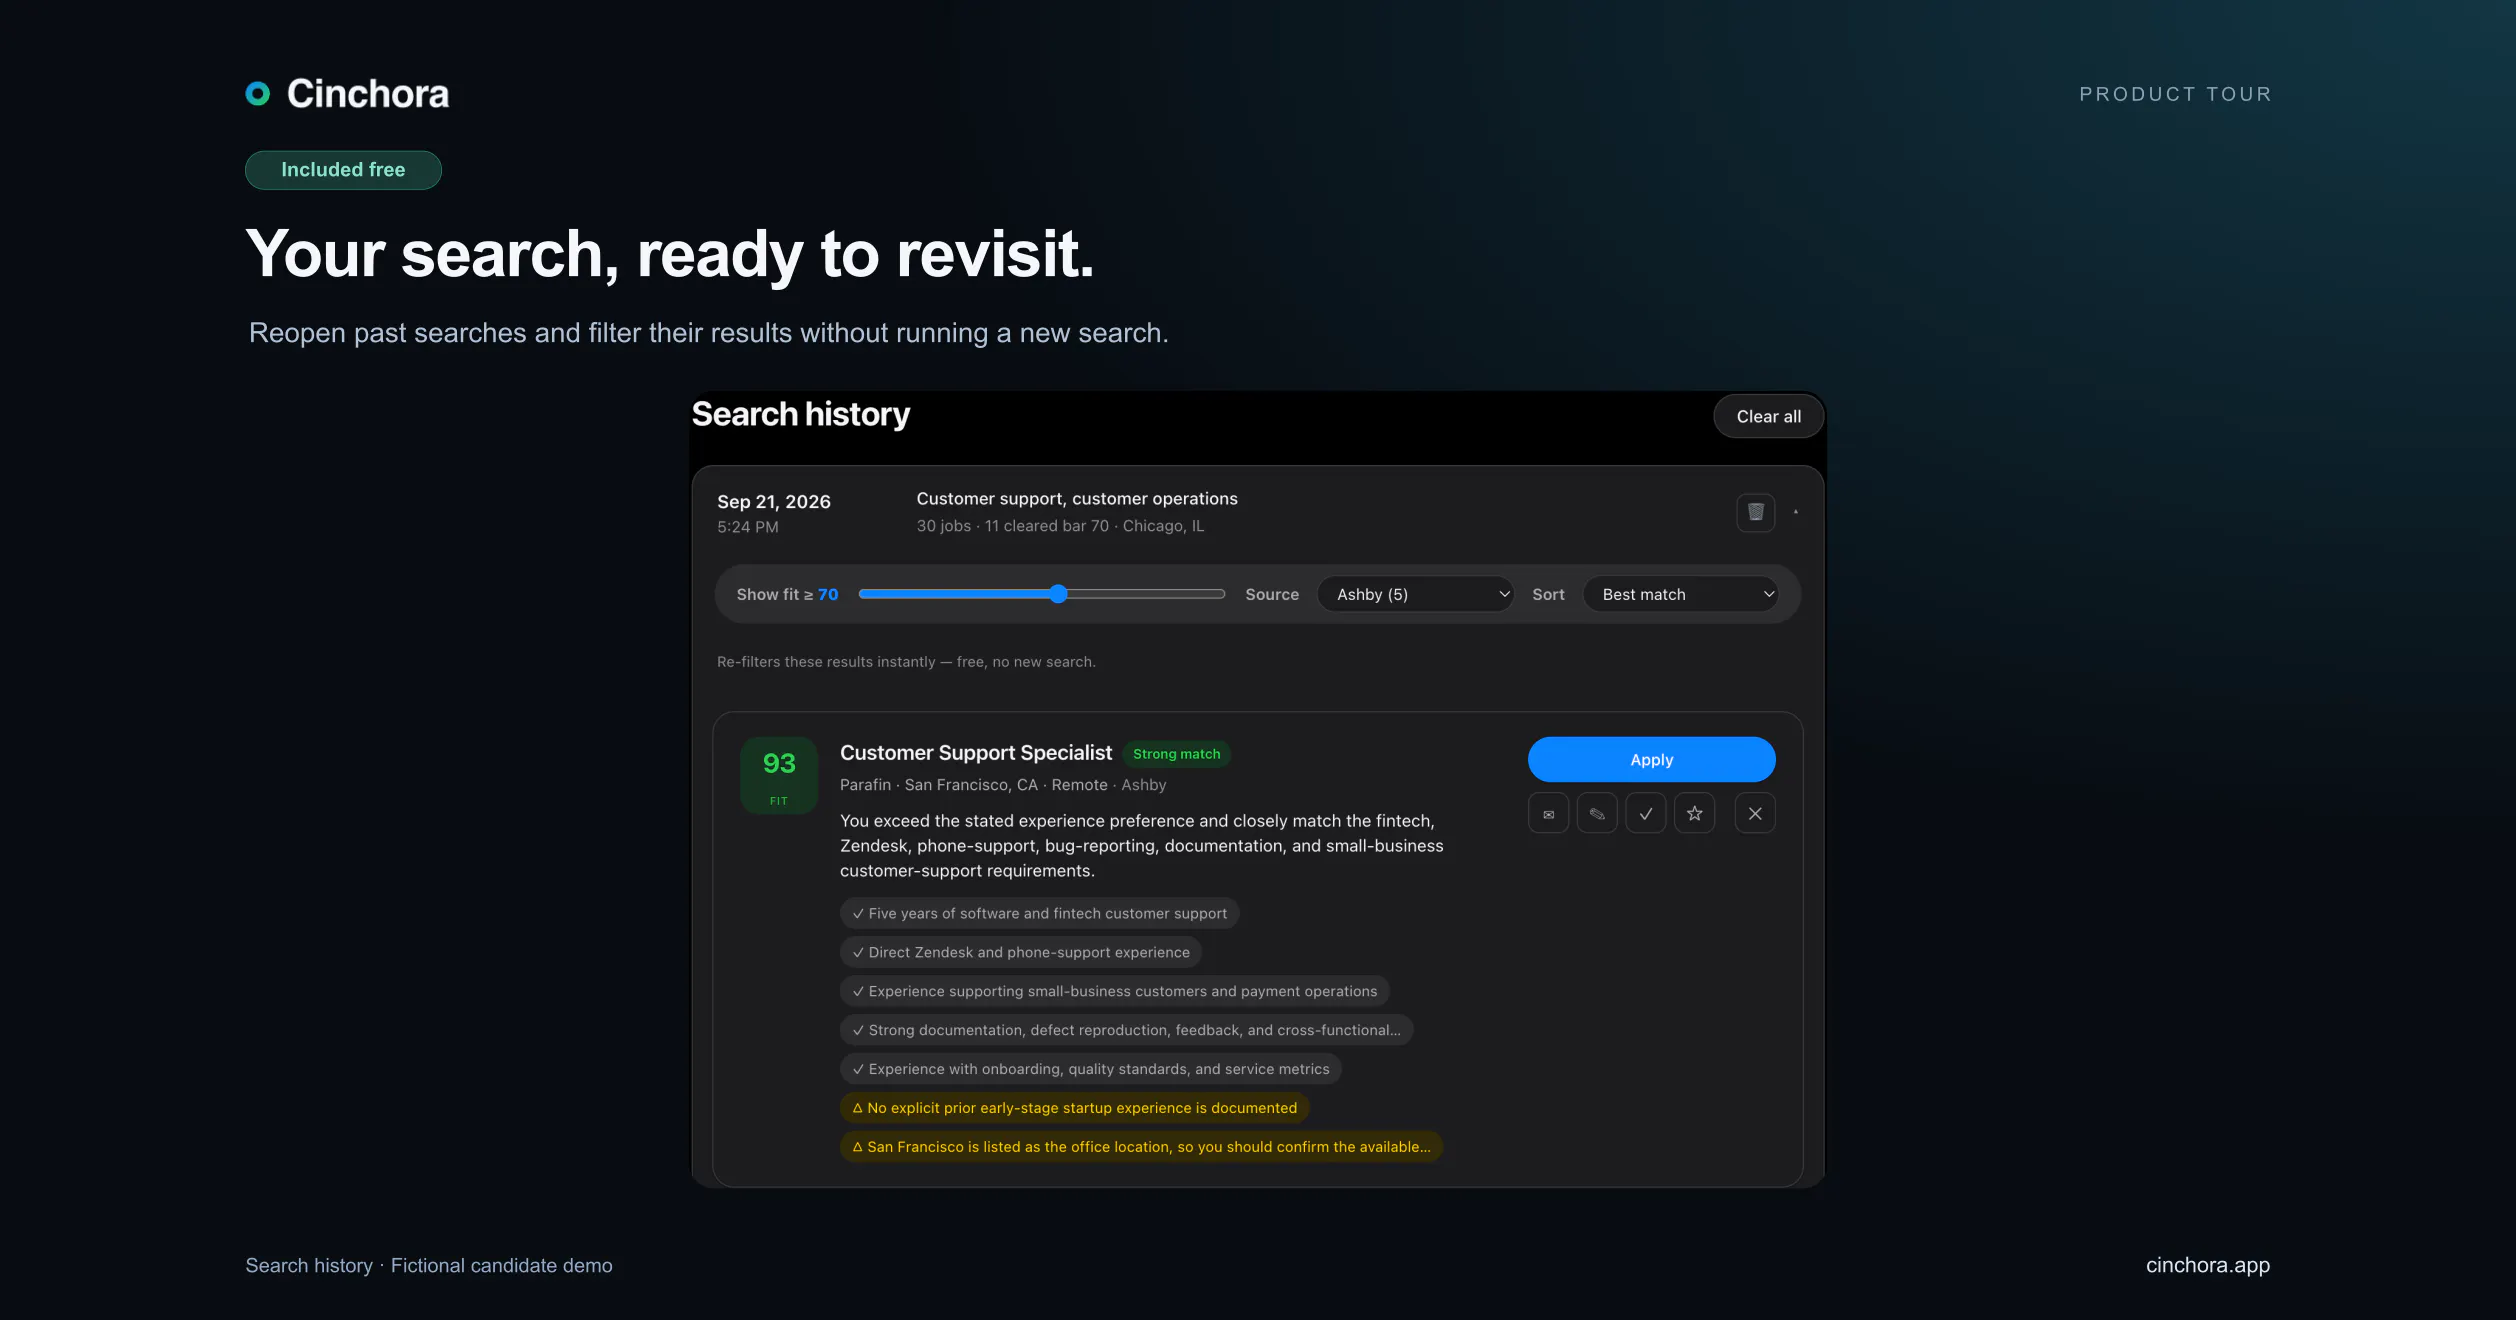Viewport: 2516px width, 1320px height.
Task: Open the Source dropdown showing Ashby (5)
Action: [x=1416, y=594]
